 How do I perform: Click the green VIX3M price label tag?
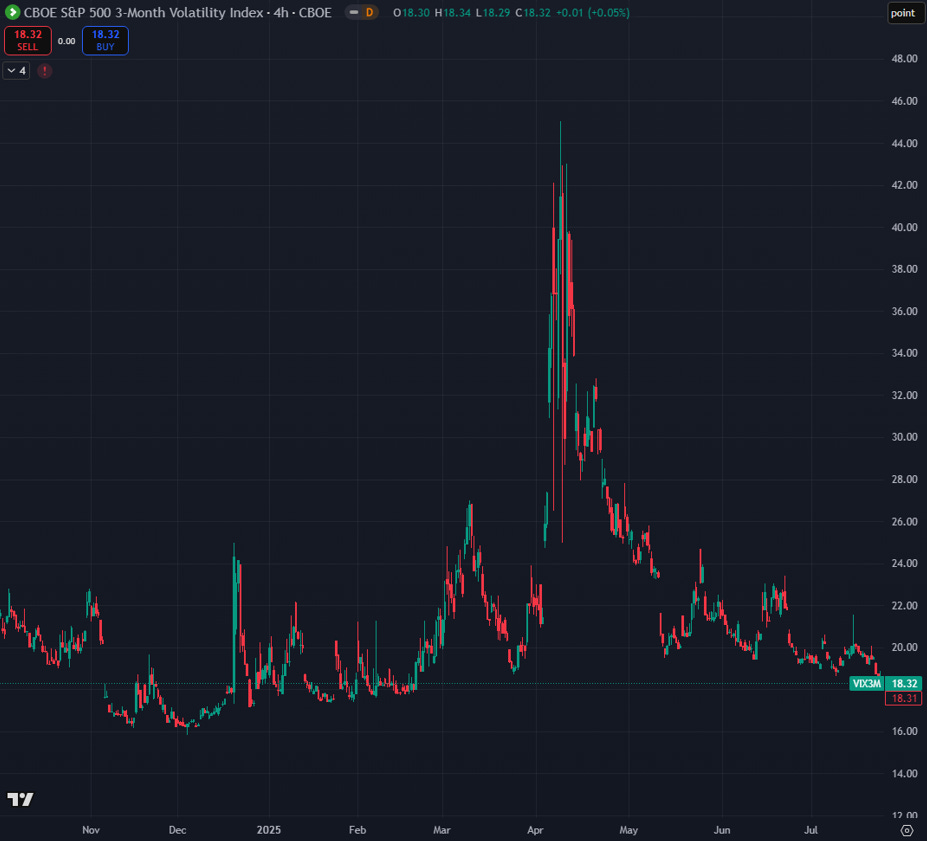pos(867,683)
